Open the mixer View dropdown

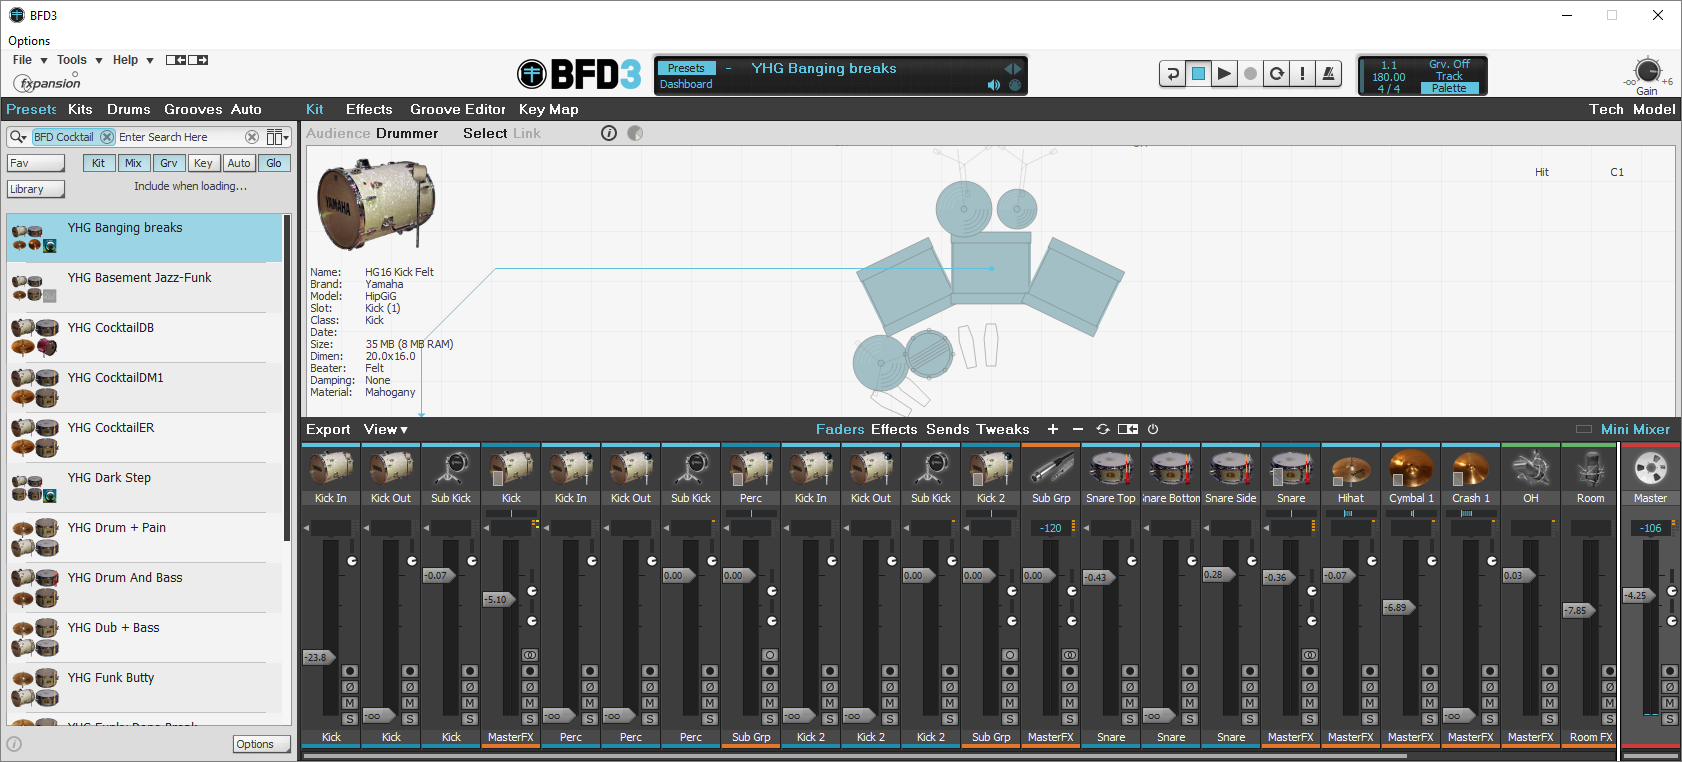(386, 429)
